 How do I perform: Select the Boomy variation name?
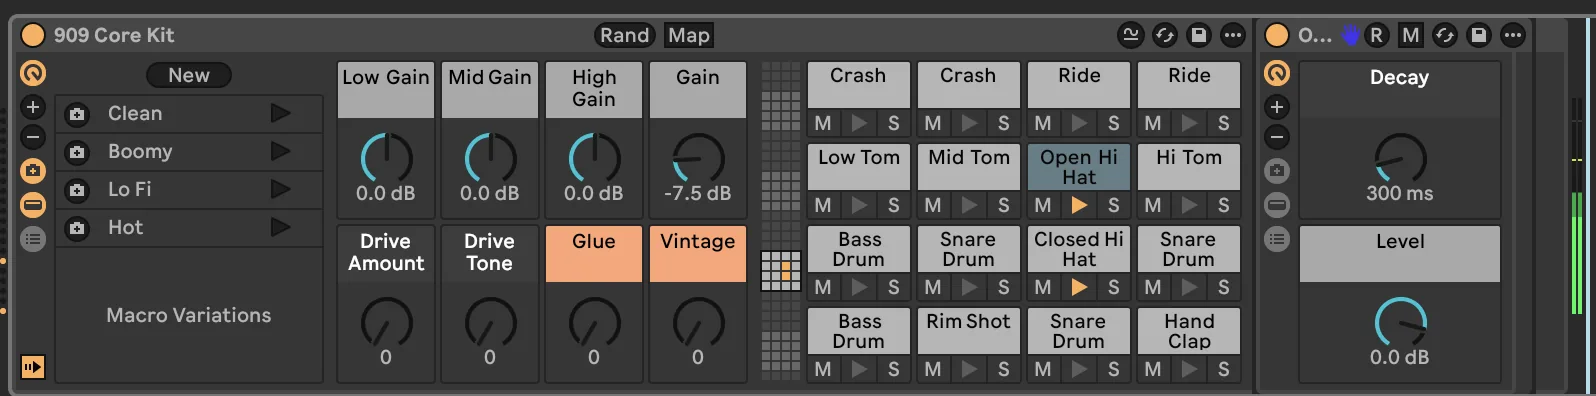140,151
